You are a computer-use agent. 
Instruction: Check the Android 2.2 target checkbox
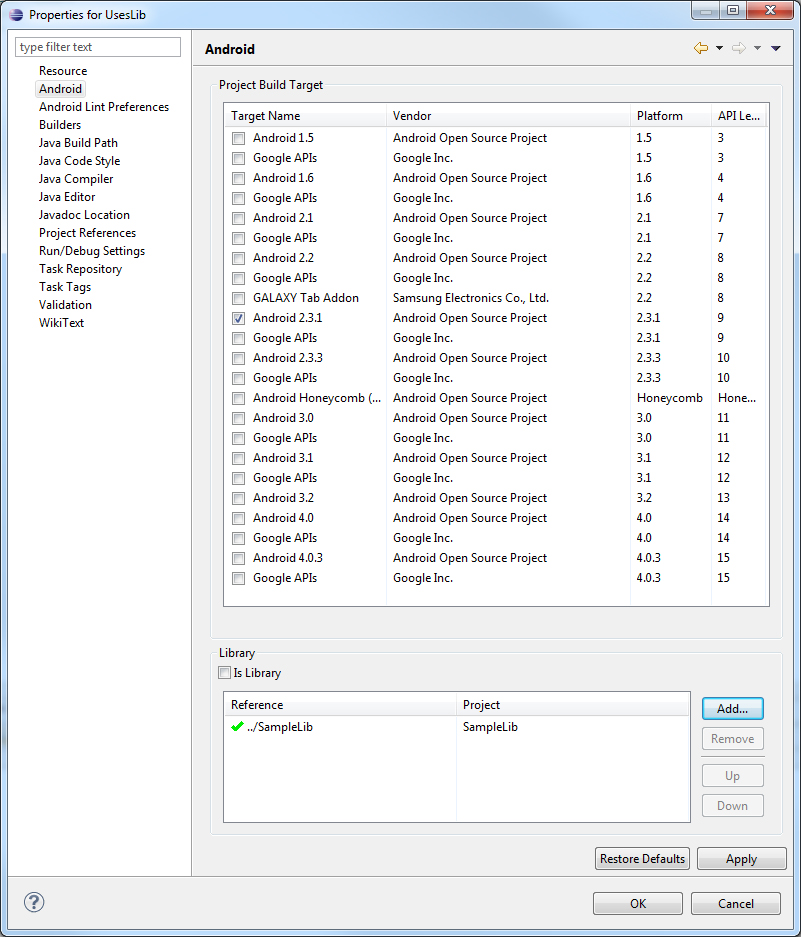(x=239, y=258)
